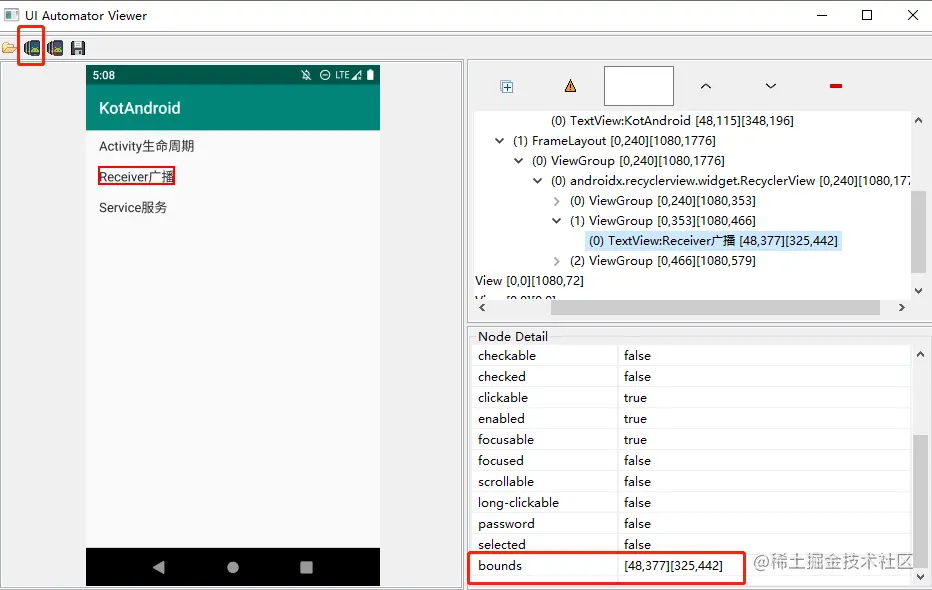Click the Android recents square button

306,567
